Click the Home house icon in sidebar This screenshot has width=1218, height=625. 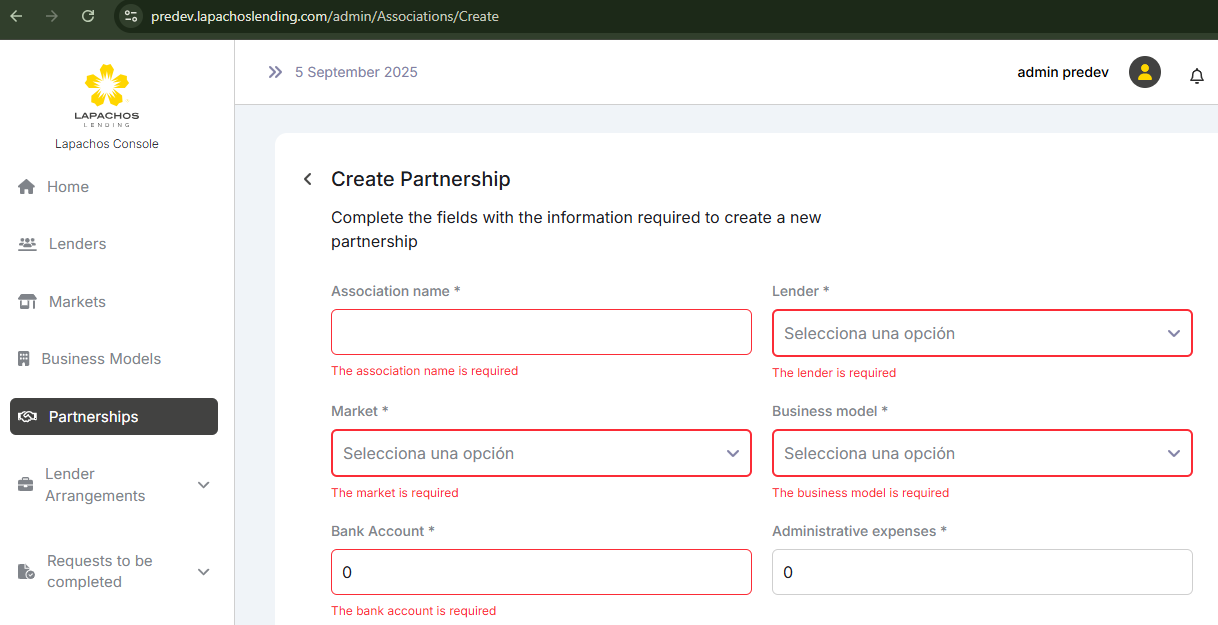click(27, 187)
